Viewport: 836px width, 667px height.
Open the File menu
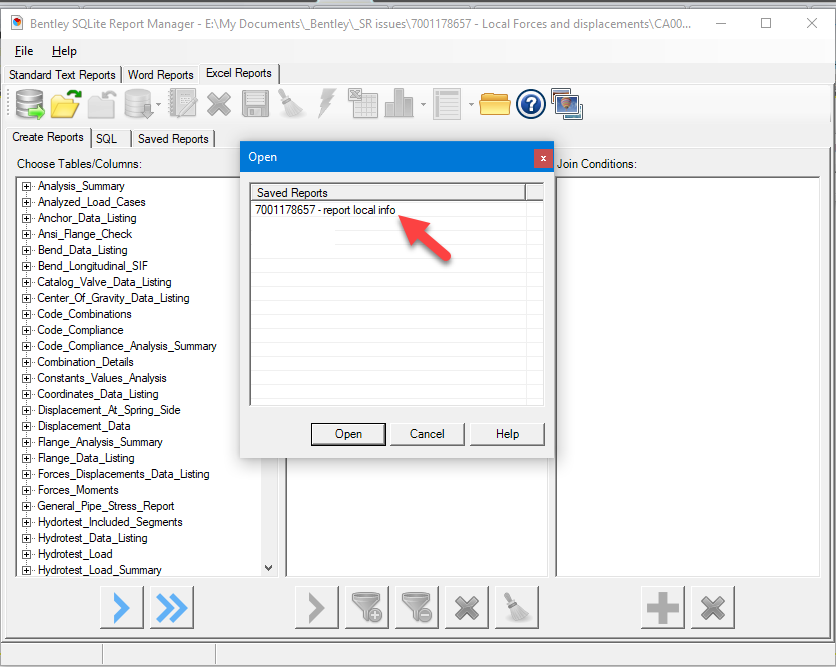point(24,51)
